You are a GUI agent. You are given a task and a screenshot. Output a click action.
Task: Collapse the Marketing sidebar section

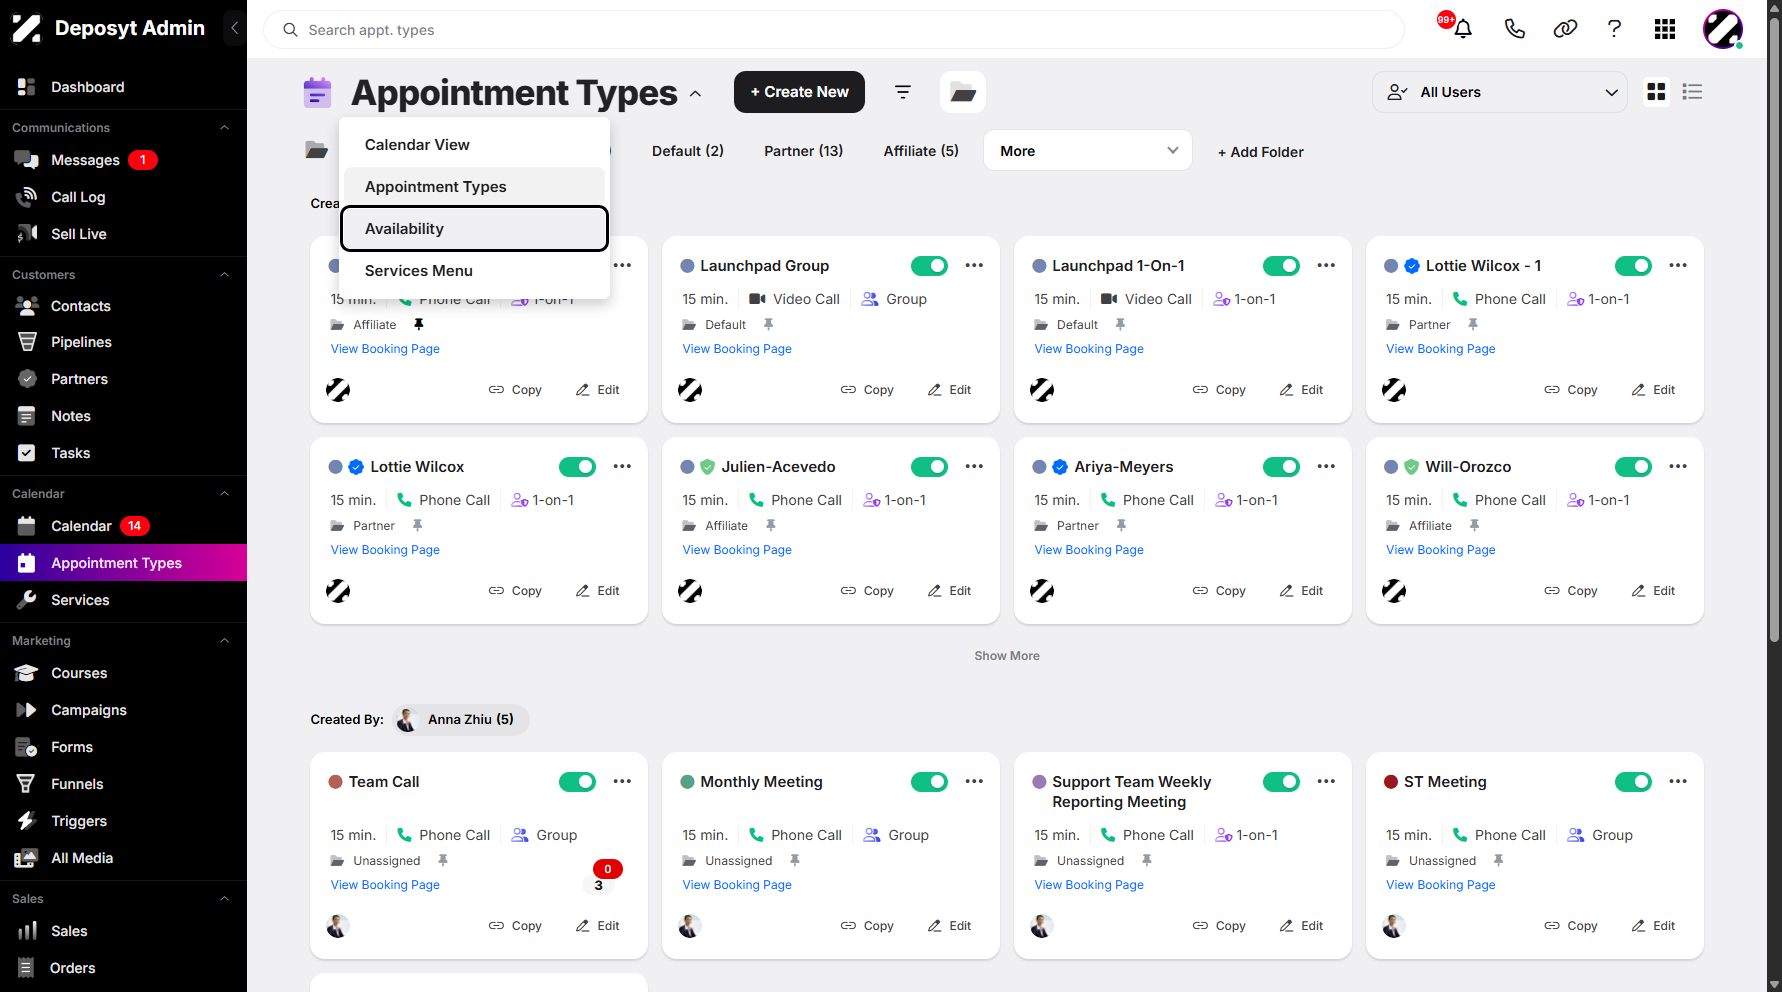224,641
